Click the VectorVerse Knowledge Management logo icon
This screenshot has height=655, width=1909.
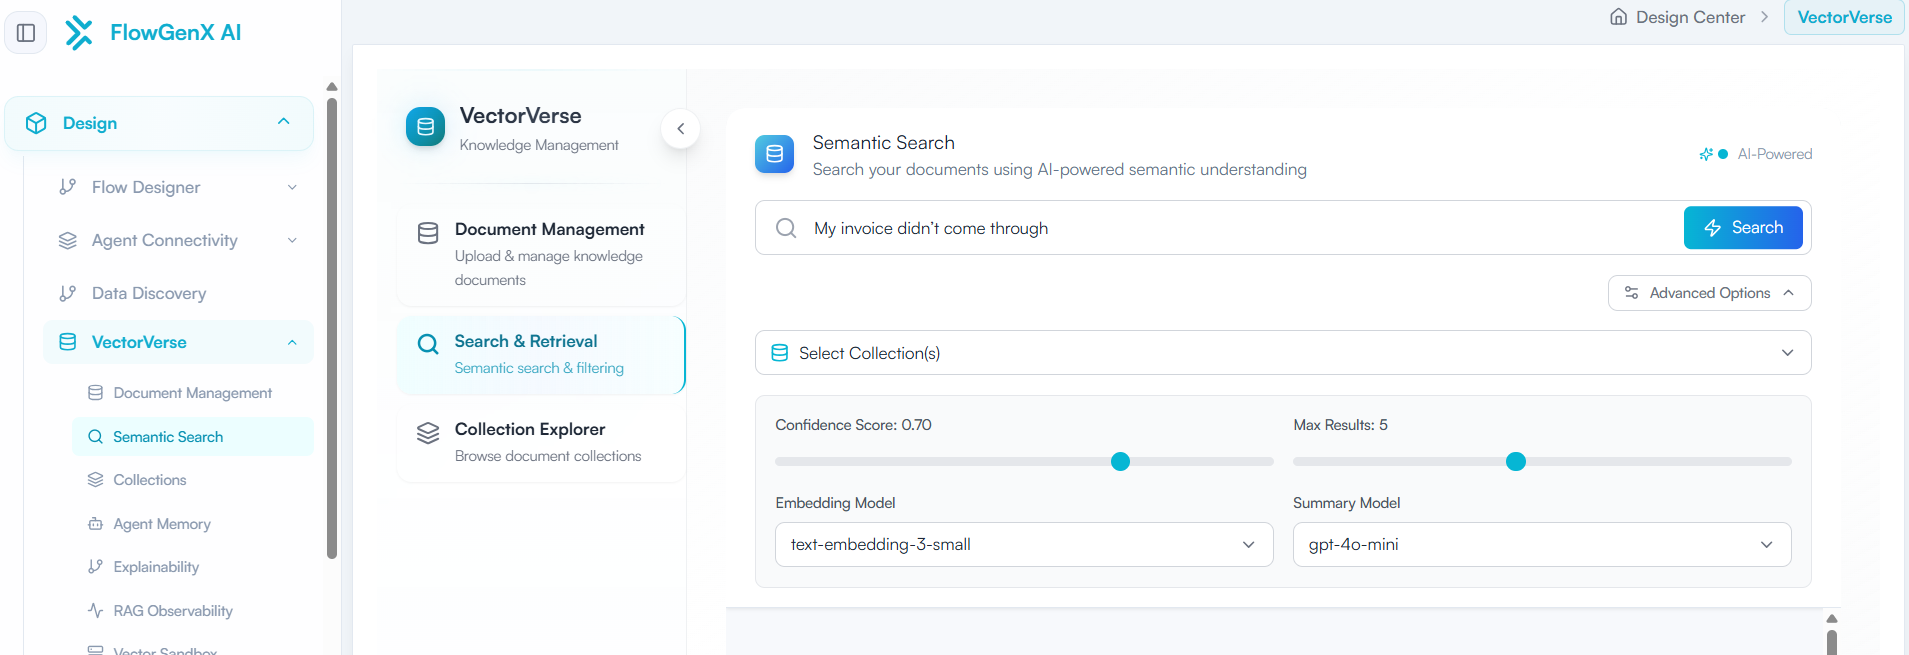coord(425,127)
